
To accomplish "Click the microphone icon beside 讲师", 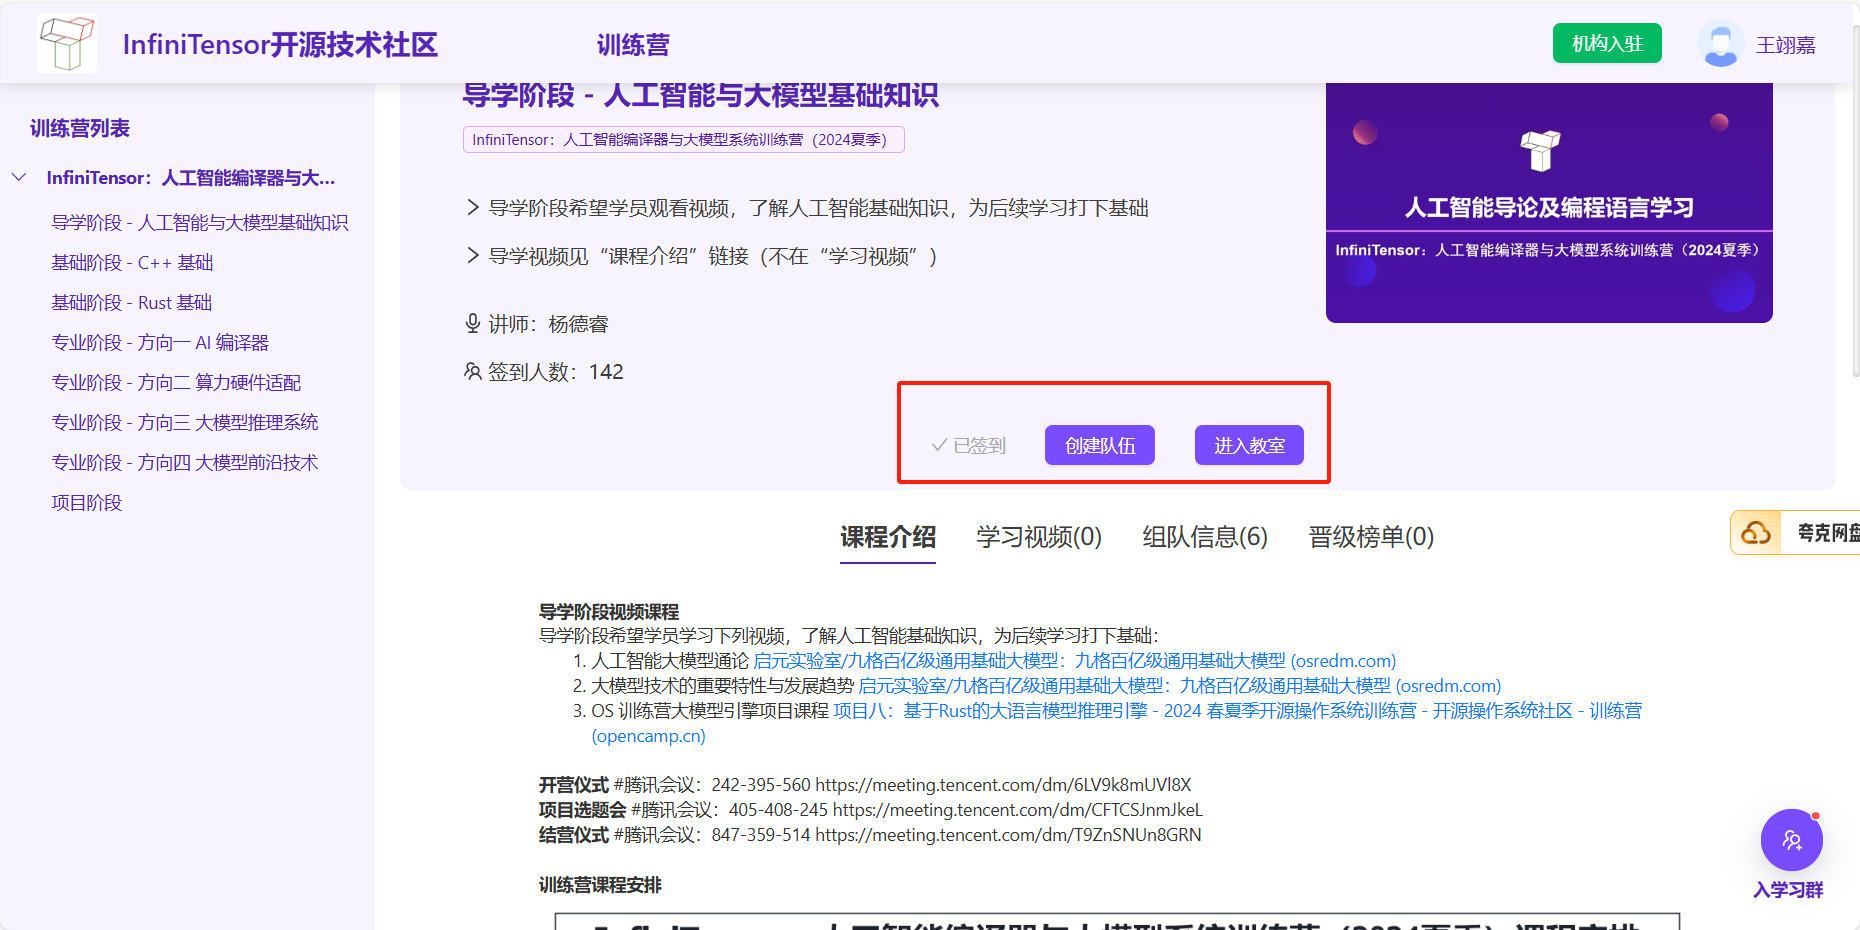I will pos(471,323).
